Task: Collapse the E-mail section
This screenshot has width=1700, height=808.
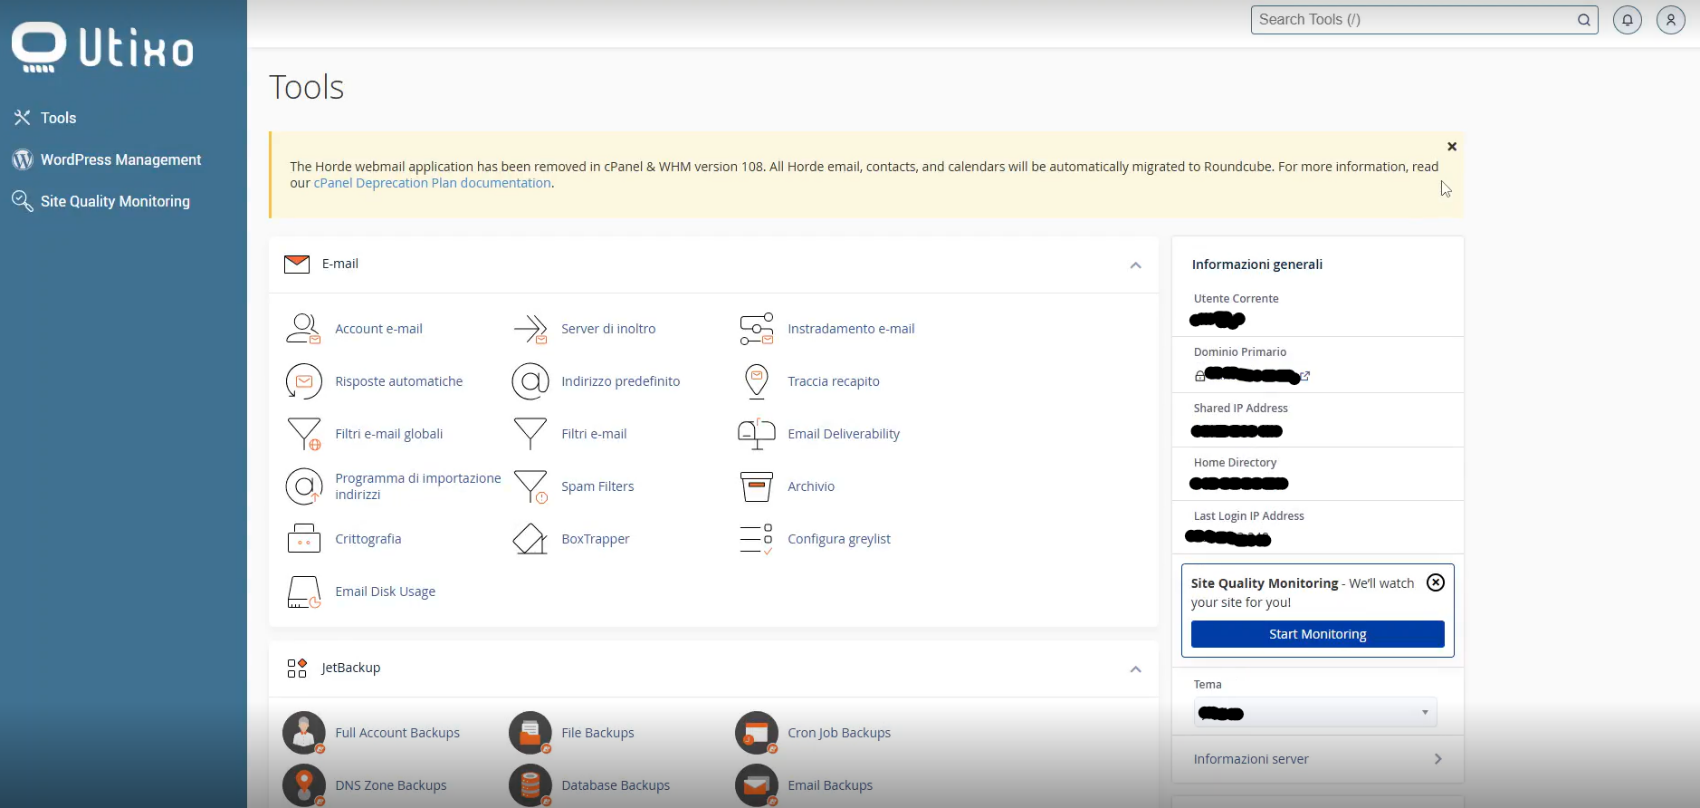Action: 1135,265
